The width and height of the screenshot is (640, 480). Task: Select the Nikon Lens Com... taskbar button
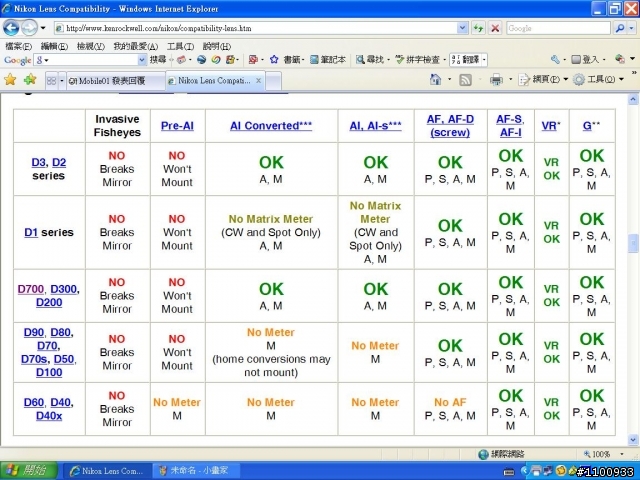pos(108,471)
